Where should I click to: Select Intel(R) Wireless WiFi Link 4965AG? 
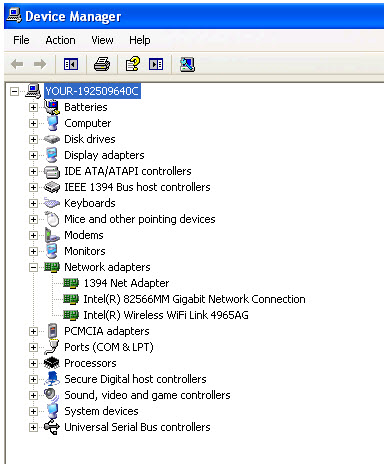pos(166,315)
